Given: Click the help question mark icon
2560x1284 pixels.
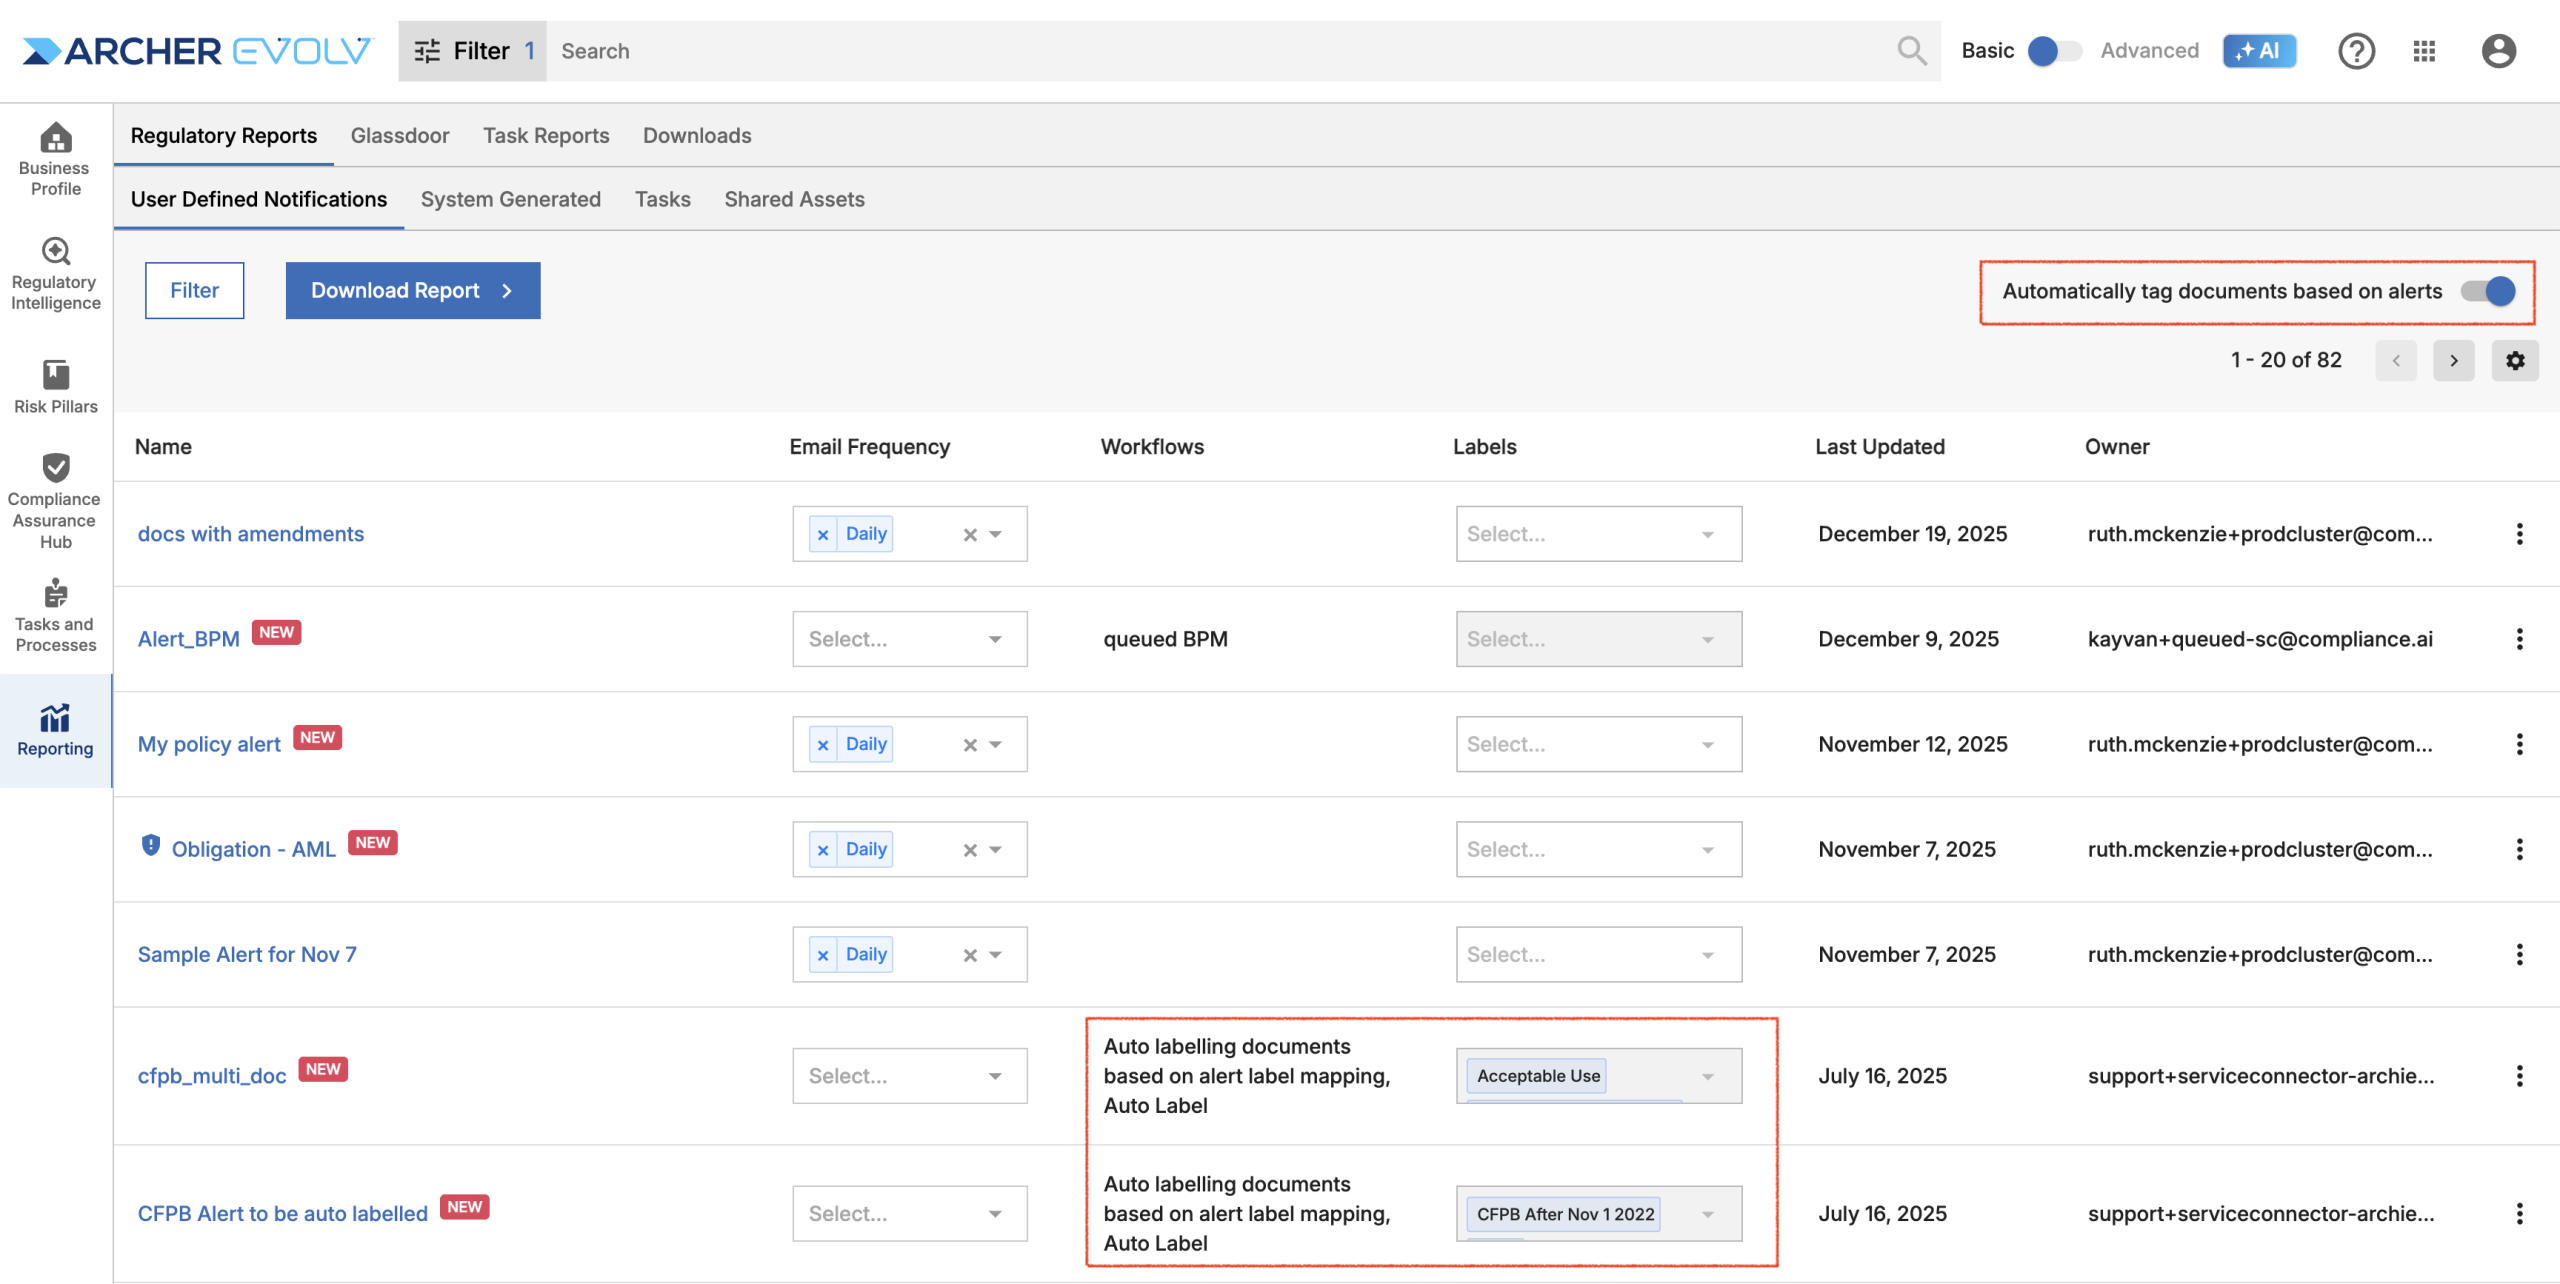Looking at the screenshot, I should click(2355, 51).
